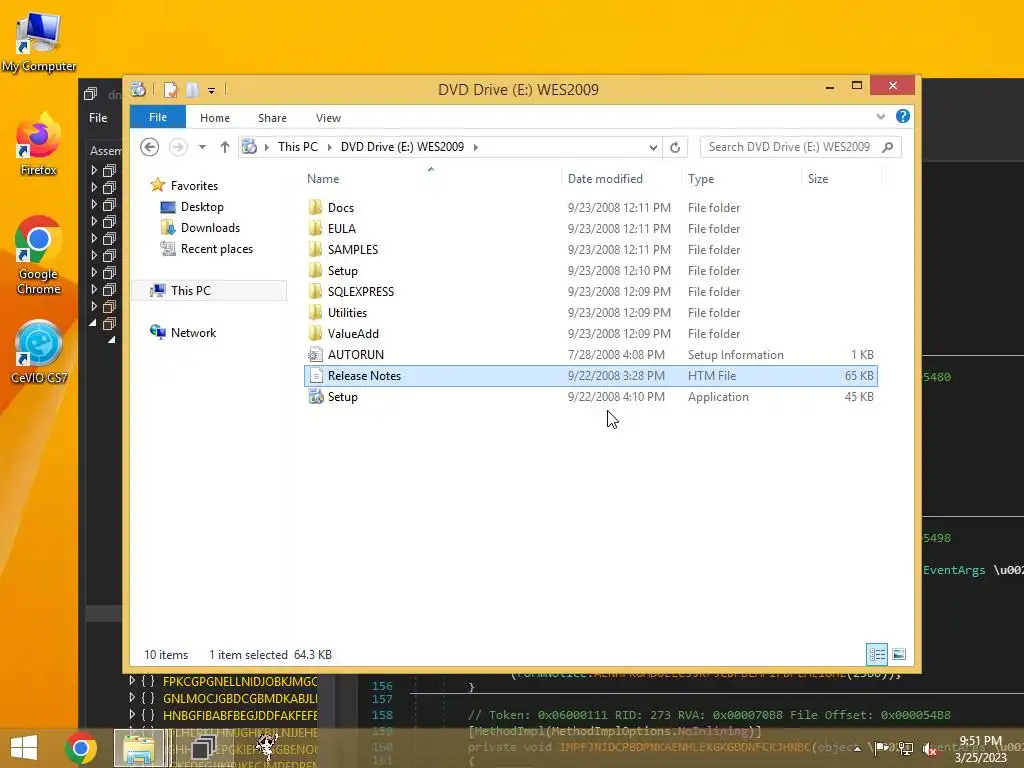This screenshot has width=1024, height=768.
Task: Select Desktop in navigation pane
Action: pyautogui.click(x=202, y=207)
